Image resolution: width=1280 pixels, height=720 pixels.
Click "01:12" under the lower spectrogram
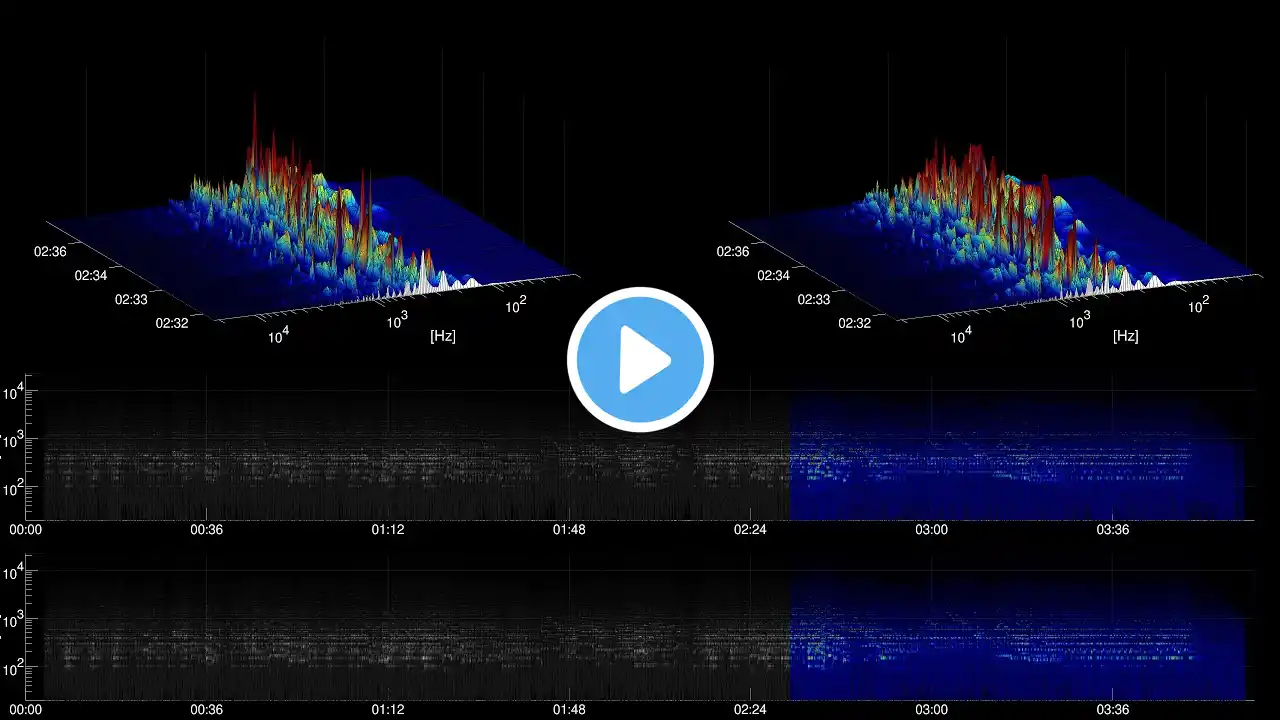click(388, 710)
